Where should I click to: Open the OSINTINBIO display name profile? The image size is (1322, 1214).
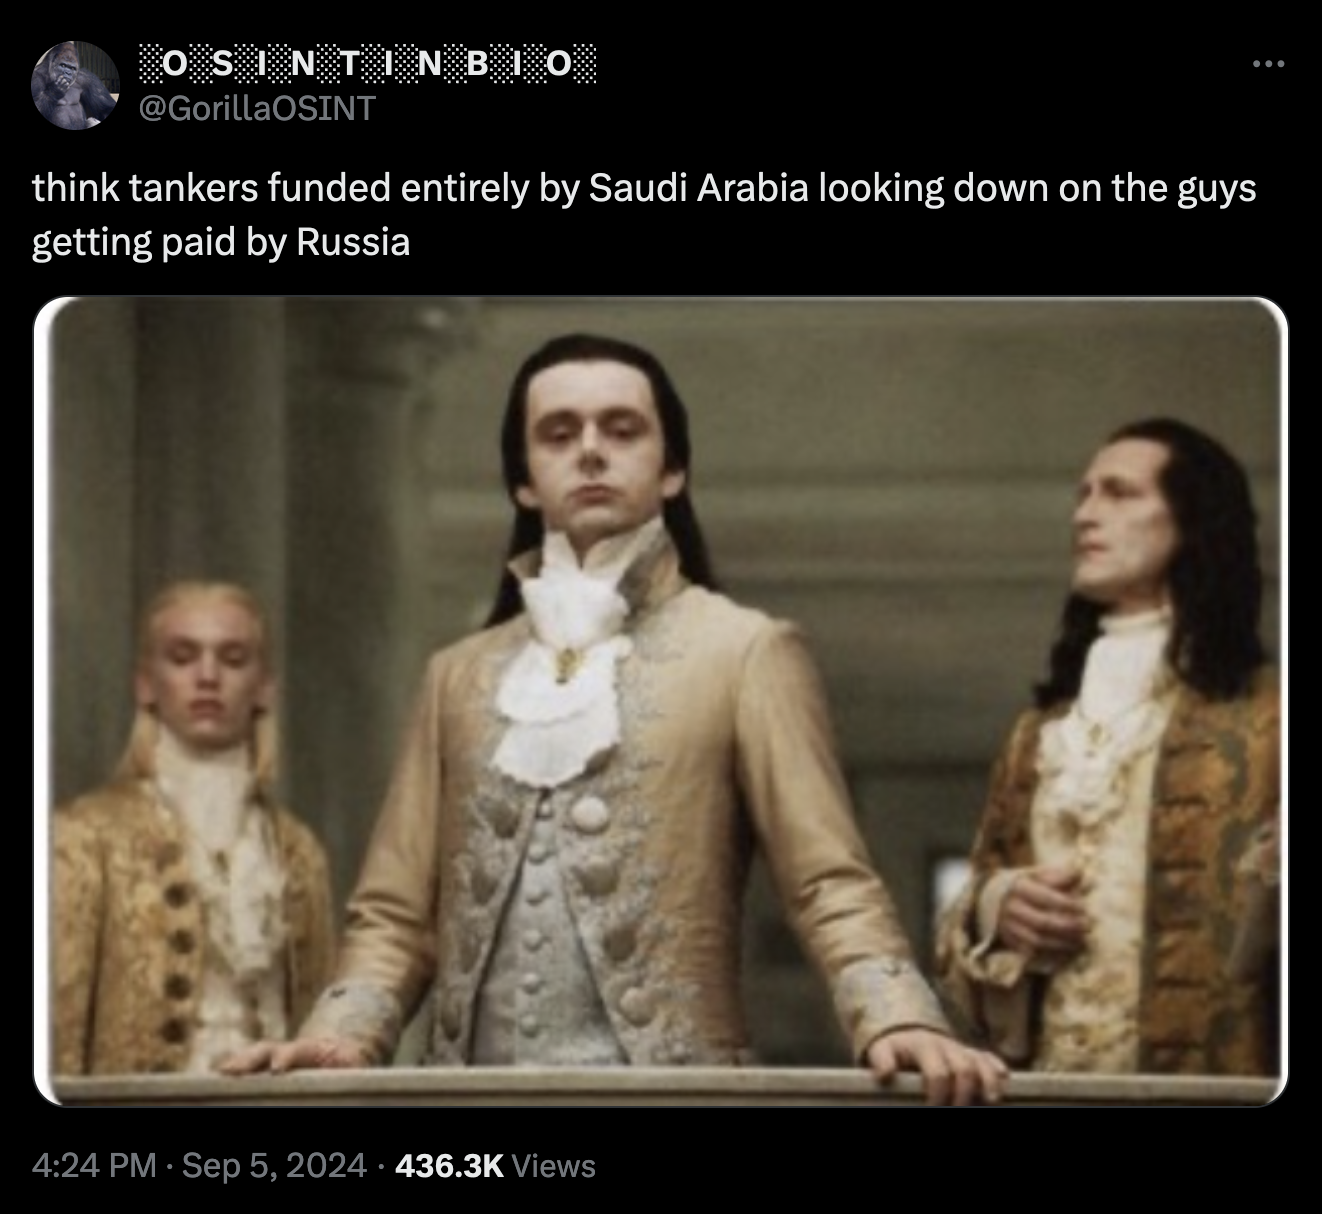point(366,66)
